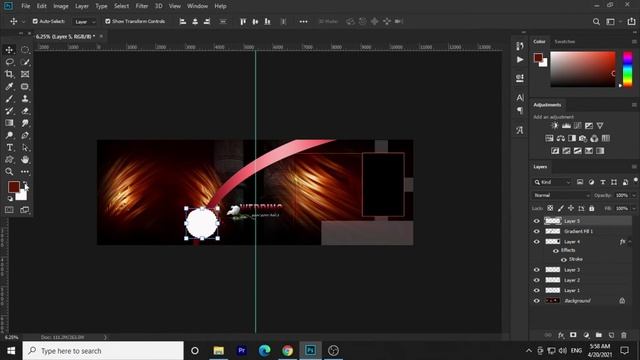The height and width of the screenshot is (360, 640).
Task: Select the Eyedropper tool
Action: (x=9, y=87)
